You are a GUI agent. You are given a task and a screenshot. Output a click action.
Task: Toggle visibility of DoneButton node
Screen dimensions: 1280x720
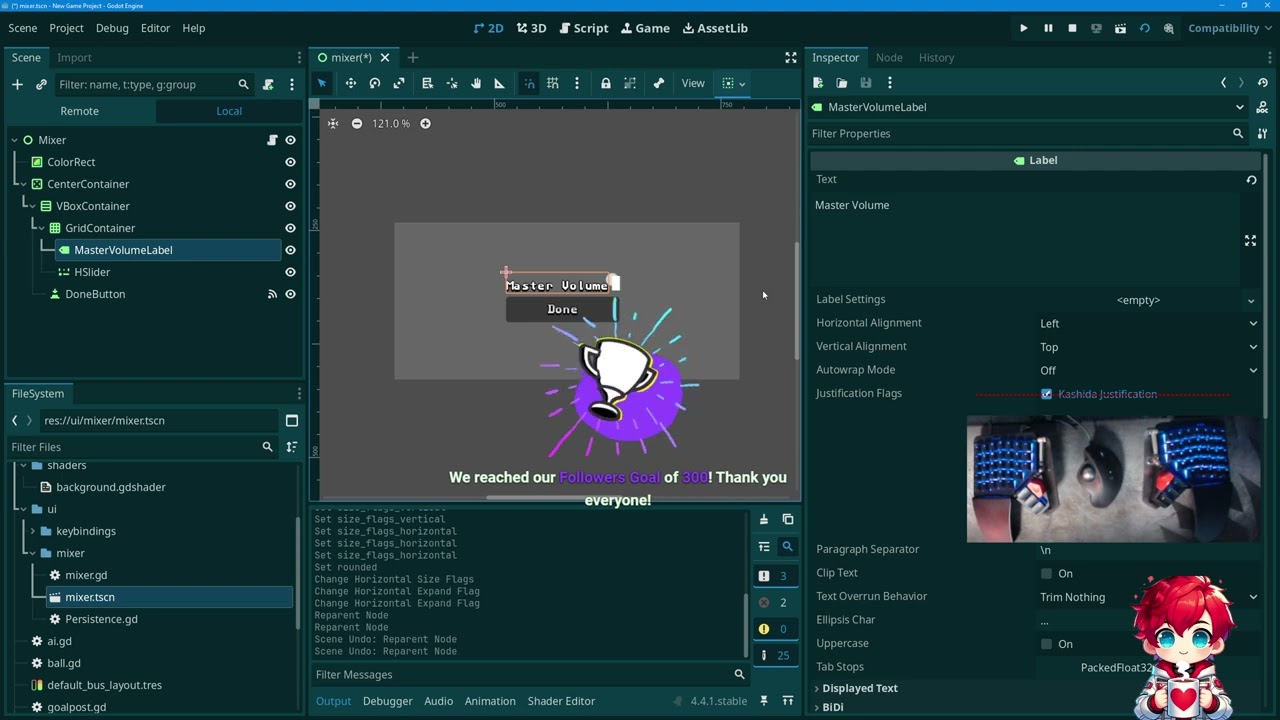[x=290, y=294]
